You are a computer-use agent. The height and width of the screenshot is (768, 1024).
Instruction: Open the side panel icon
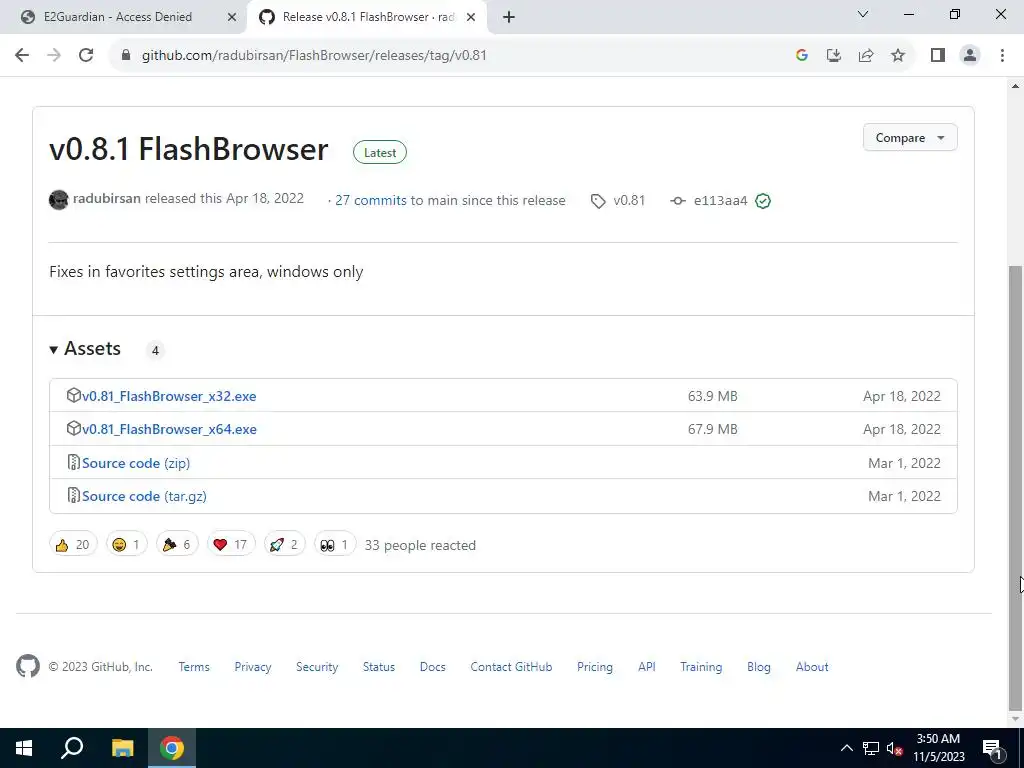pos(938,56)
